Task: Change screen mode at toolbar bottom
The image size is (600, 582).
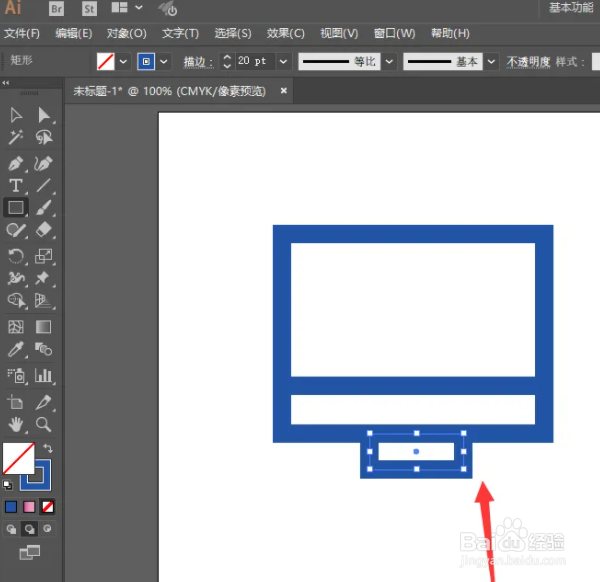Action: click(x=30, y=552)
